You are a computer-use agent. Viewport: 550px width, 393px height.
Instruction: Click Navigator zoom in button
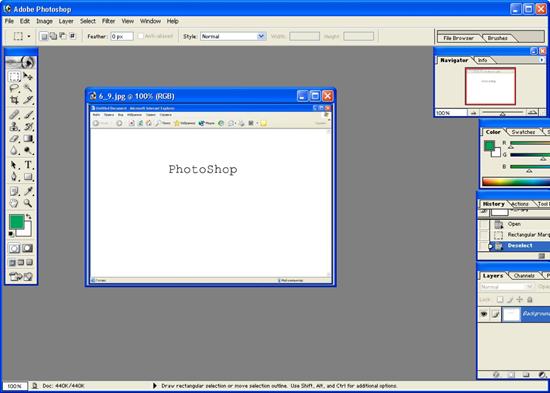pyautogui.click(x=532, y=113)
